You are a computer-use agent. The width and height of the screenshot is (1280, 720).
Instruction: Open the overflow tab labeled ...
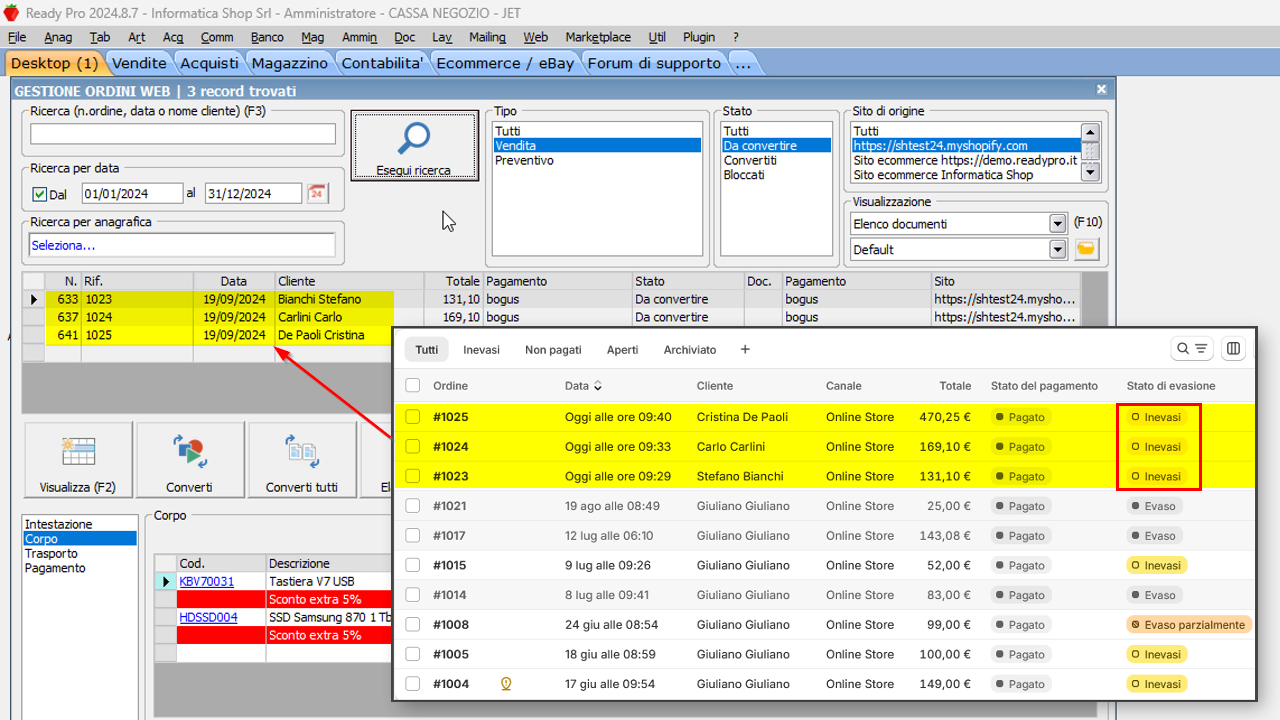point(742,63)
